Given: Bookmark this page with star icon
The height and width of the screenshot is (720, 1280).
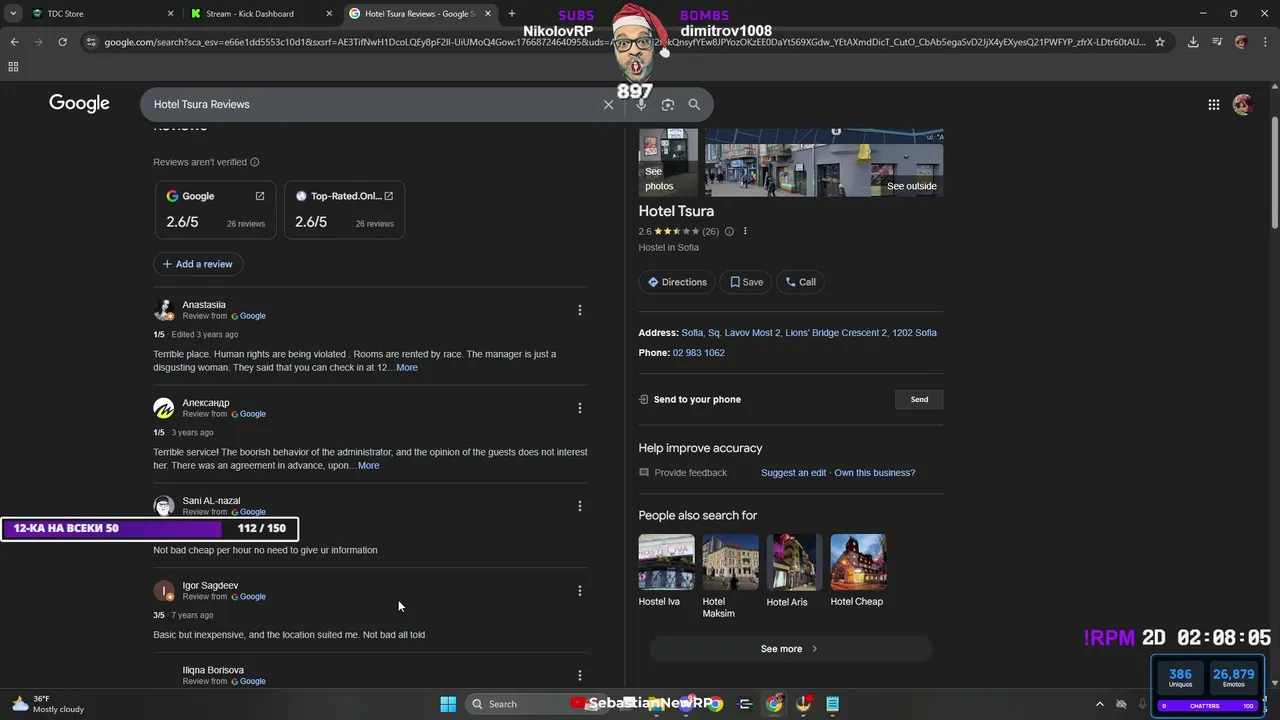Looking at the screenshot, I should tap(1160, 42).
